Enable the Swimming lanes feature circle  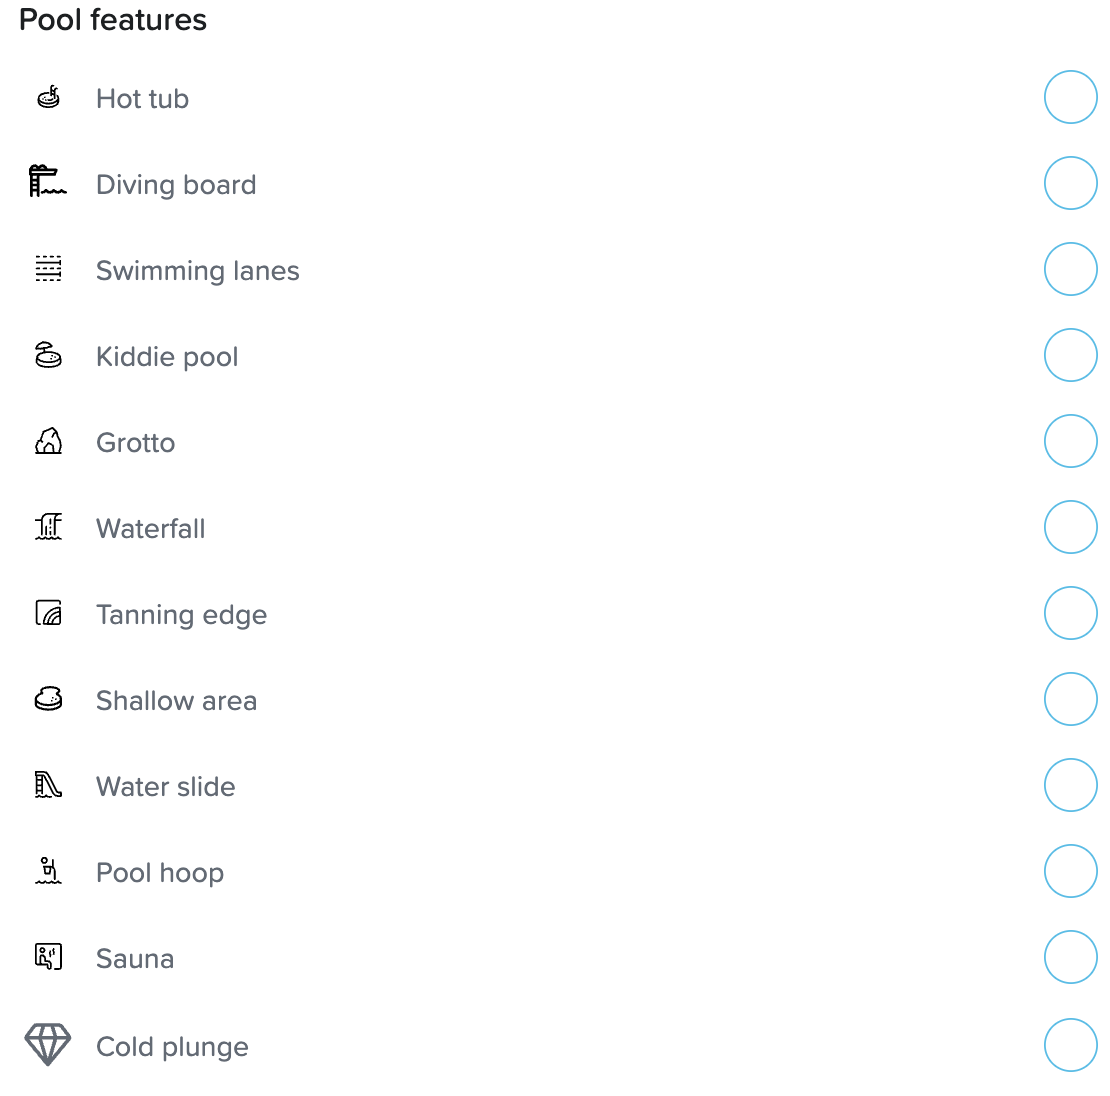click(1070, 269)
